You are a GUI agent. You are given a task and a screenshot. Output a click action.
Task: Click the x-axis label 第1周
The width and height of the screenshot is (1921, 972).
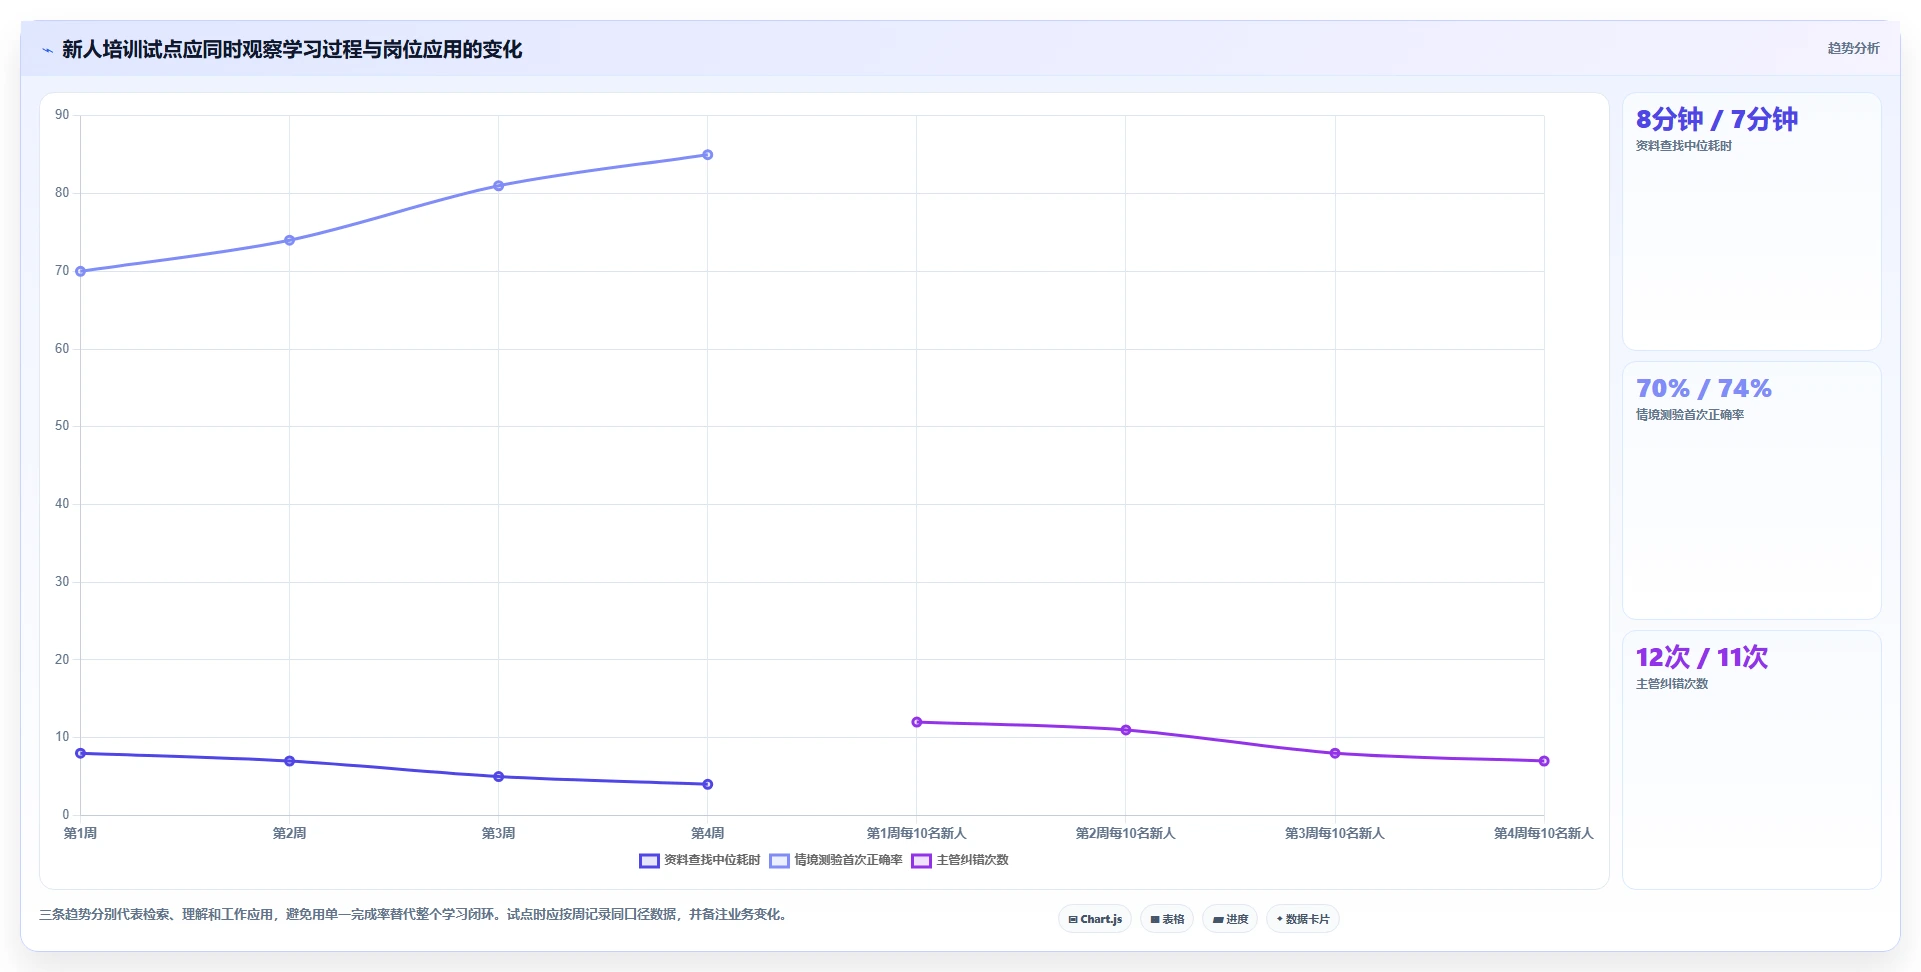point(81,833)
